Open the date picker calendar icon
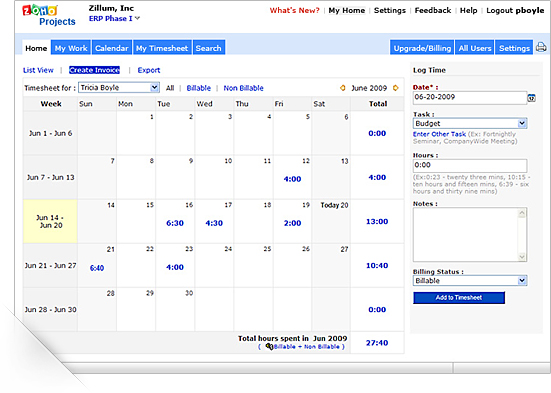Viewport: 551px width, 393px height. 532,98
